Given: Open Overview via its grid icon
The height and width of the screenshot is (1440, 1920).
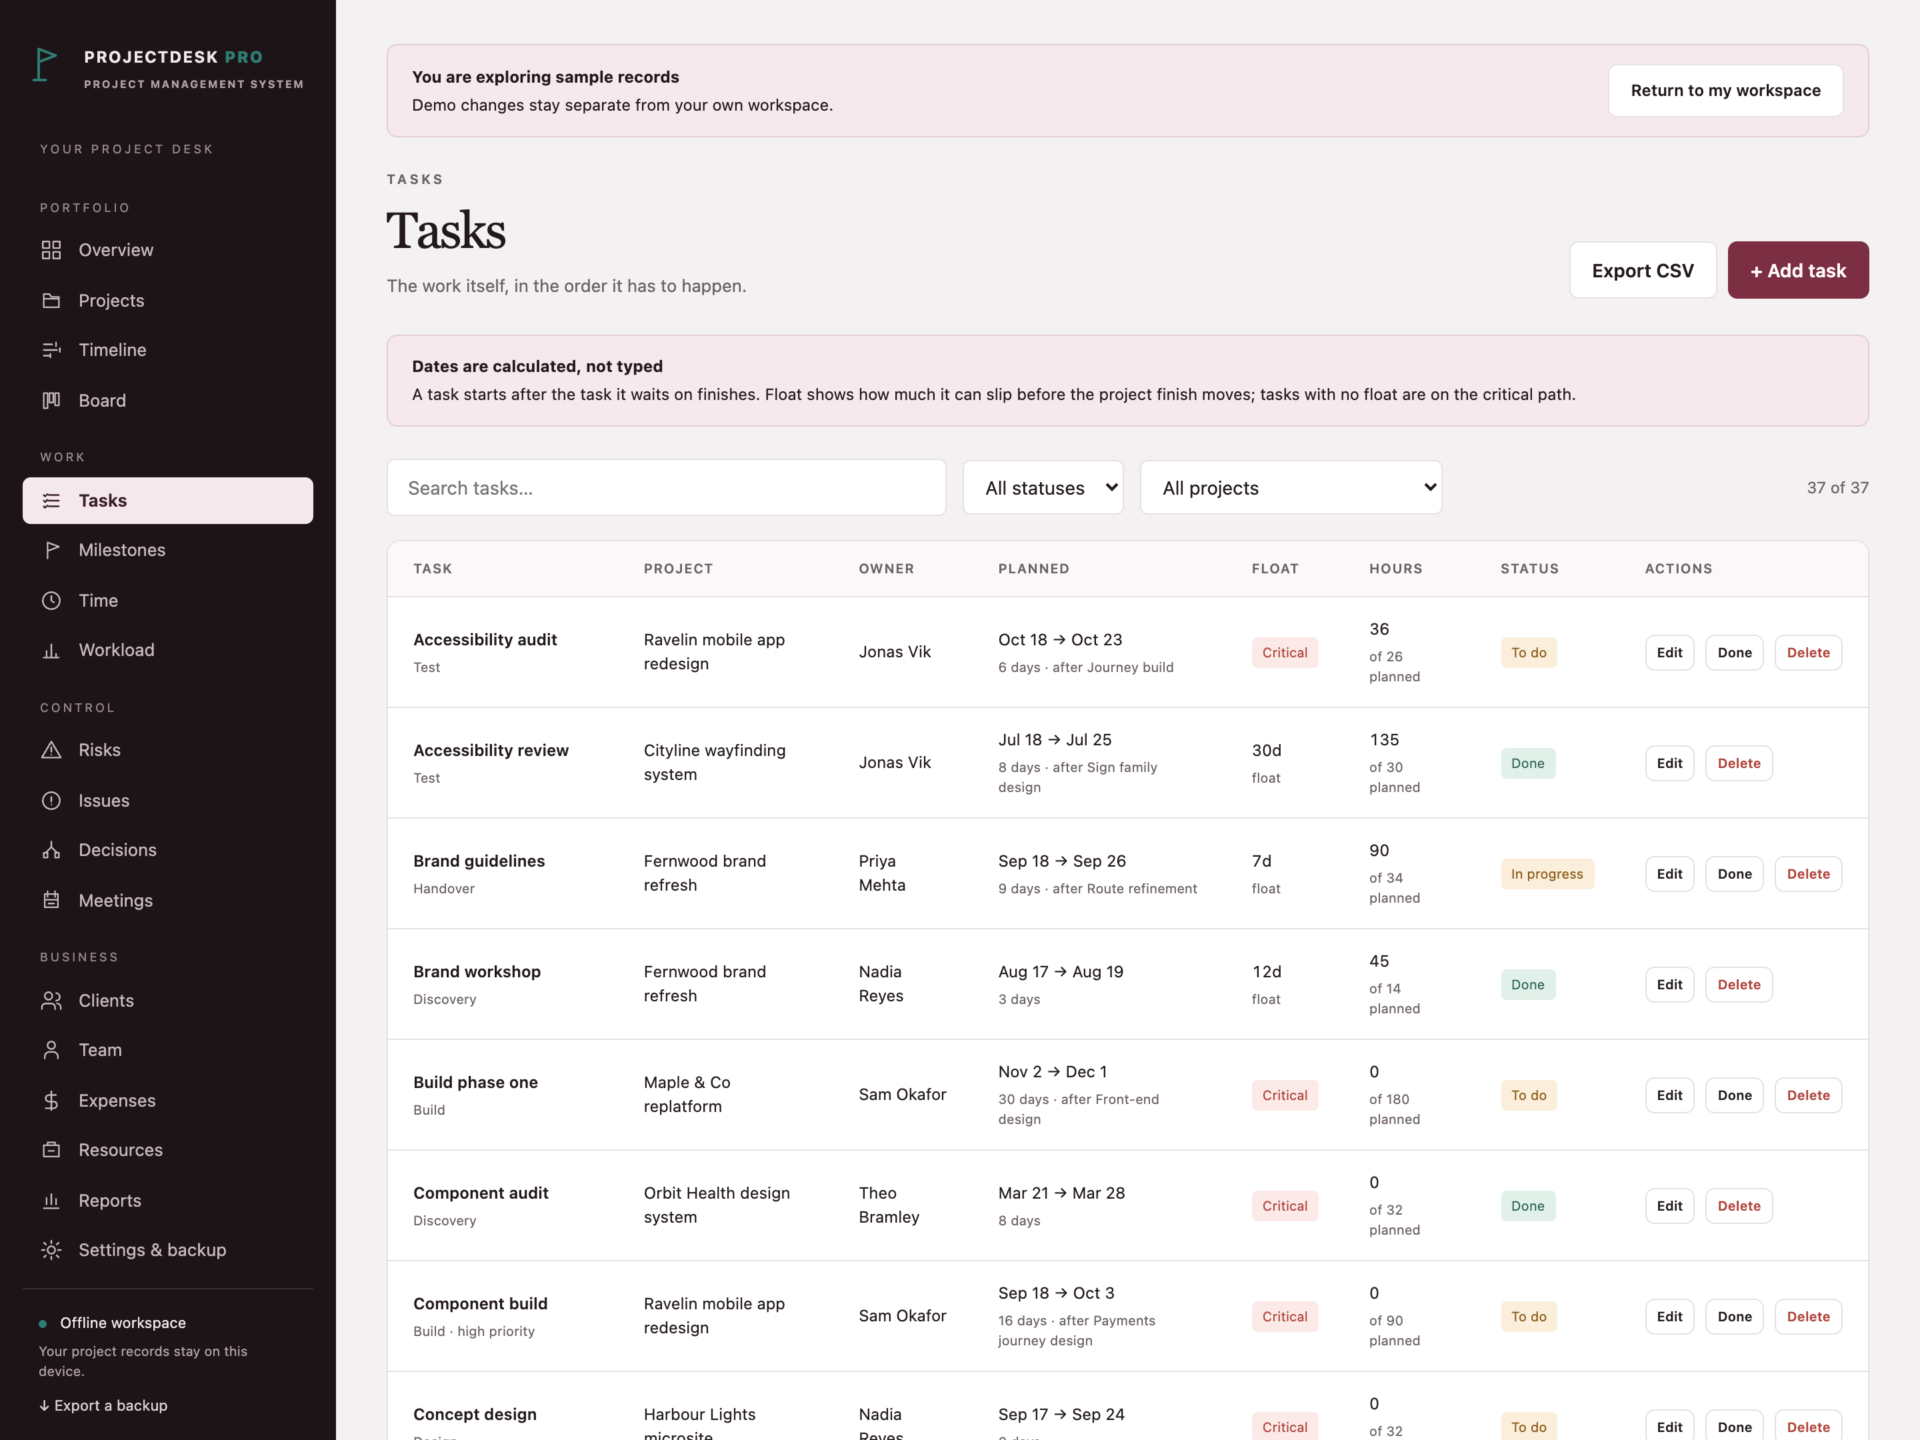Looking at the screenshot, I should [51, 250].
